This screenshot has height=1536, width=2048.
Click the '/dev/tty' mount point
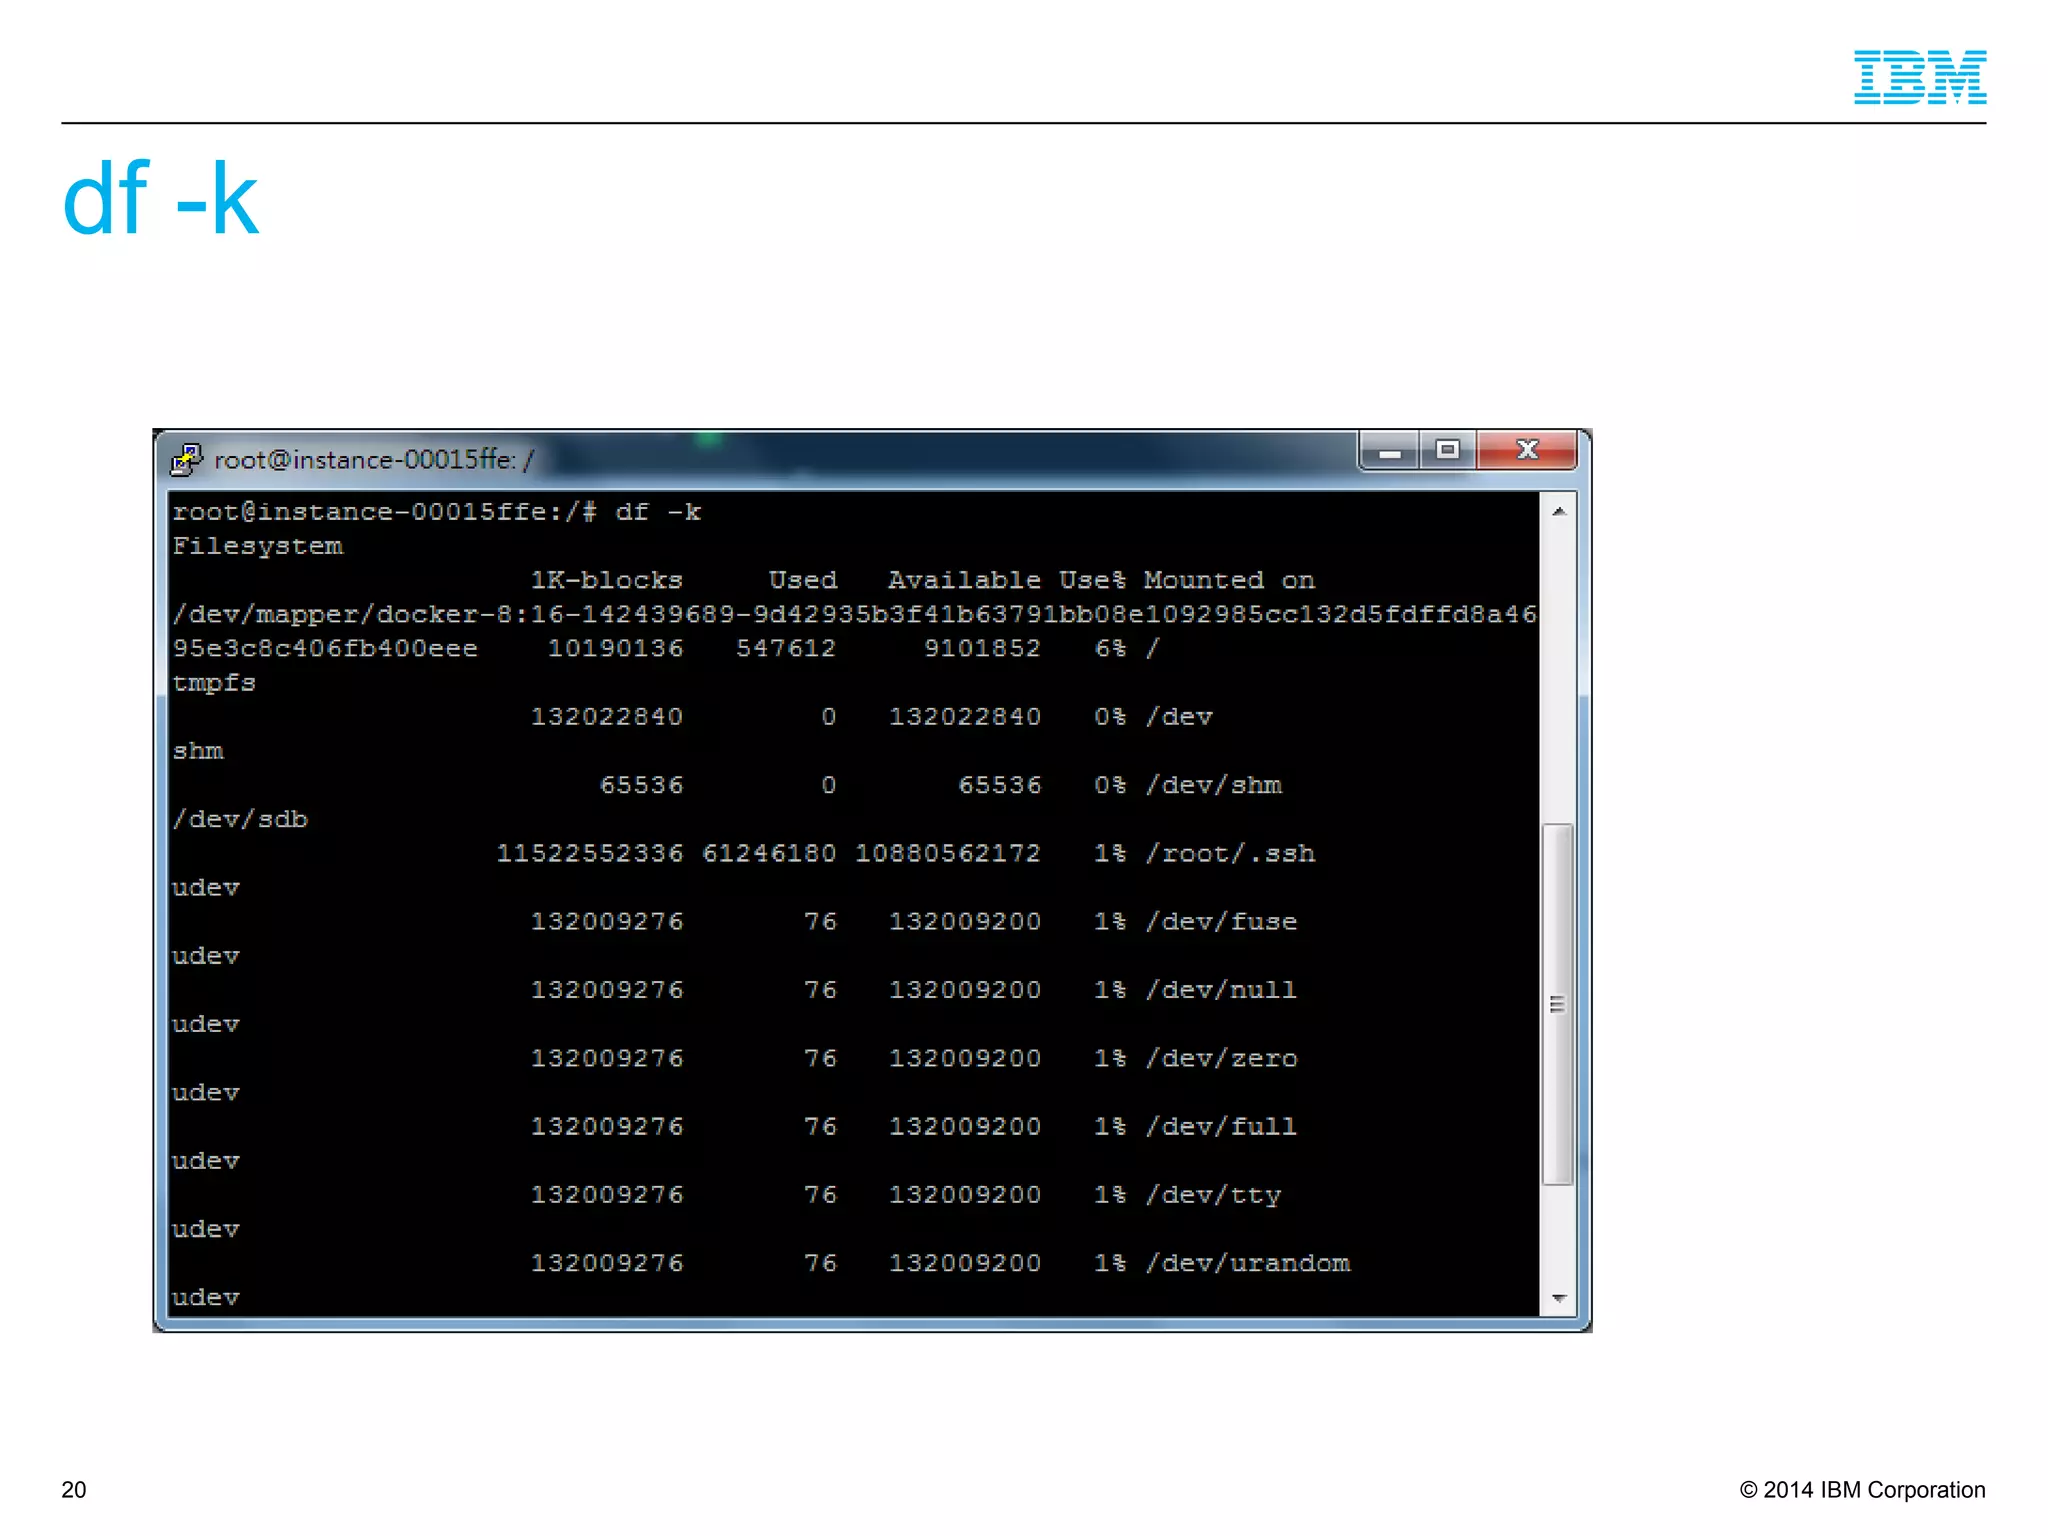point(1213,1194)
